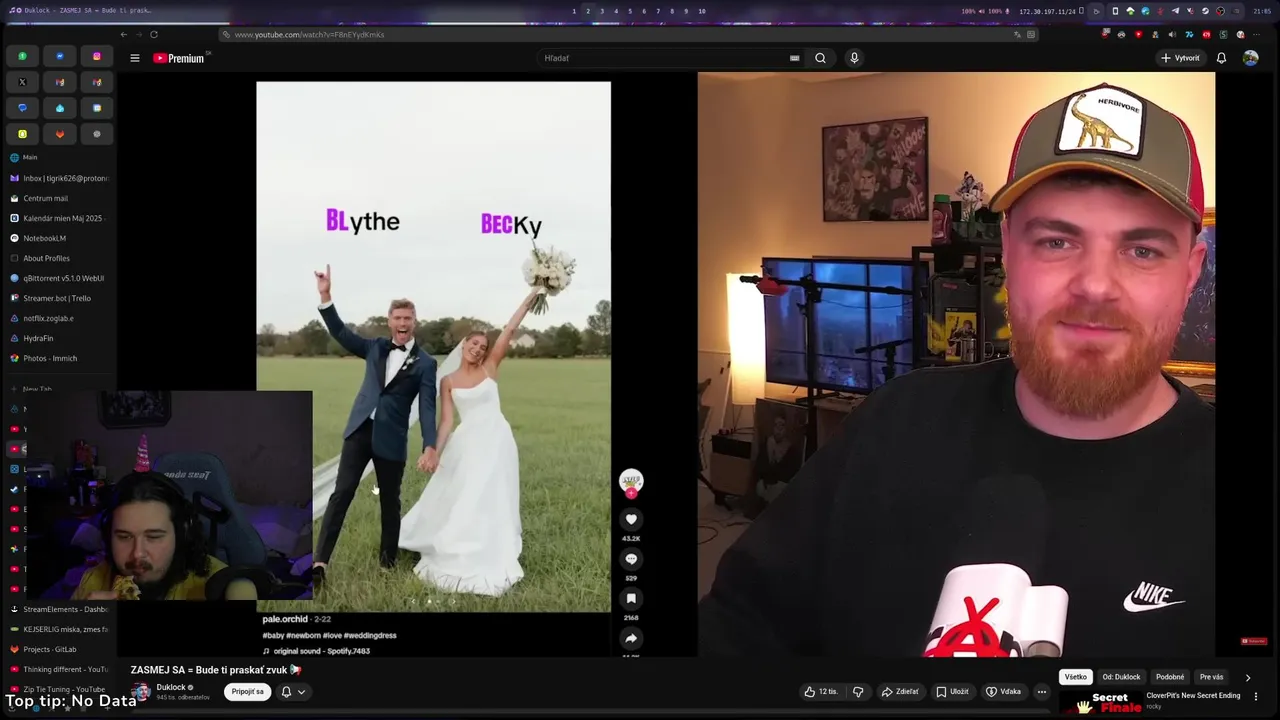The image size is (1280, 720).
Task: Select the Podobné filter chip
Action: point(1170,677)
